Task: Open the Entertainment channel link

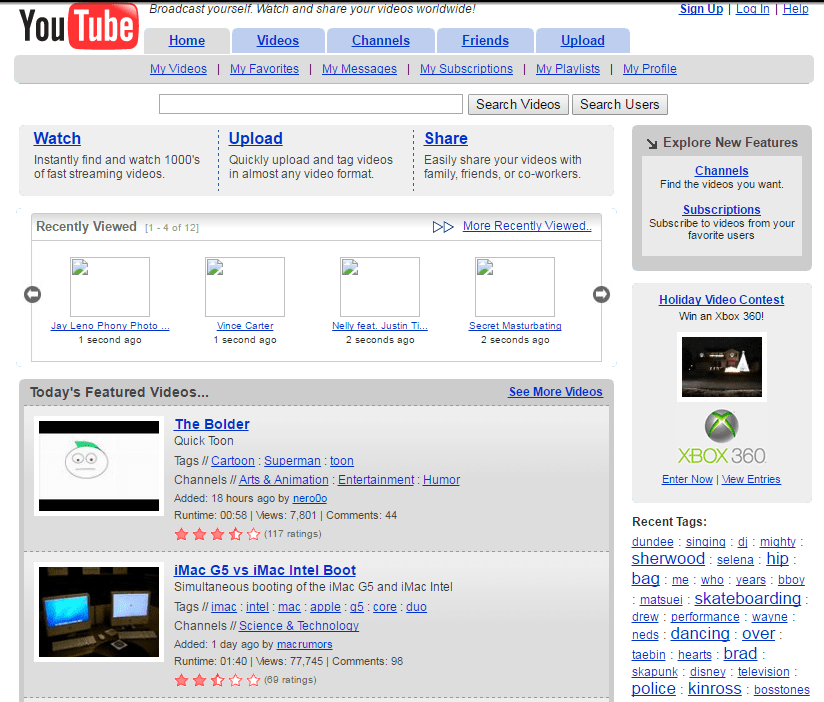Action: click(376, 480)
